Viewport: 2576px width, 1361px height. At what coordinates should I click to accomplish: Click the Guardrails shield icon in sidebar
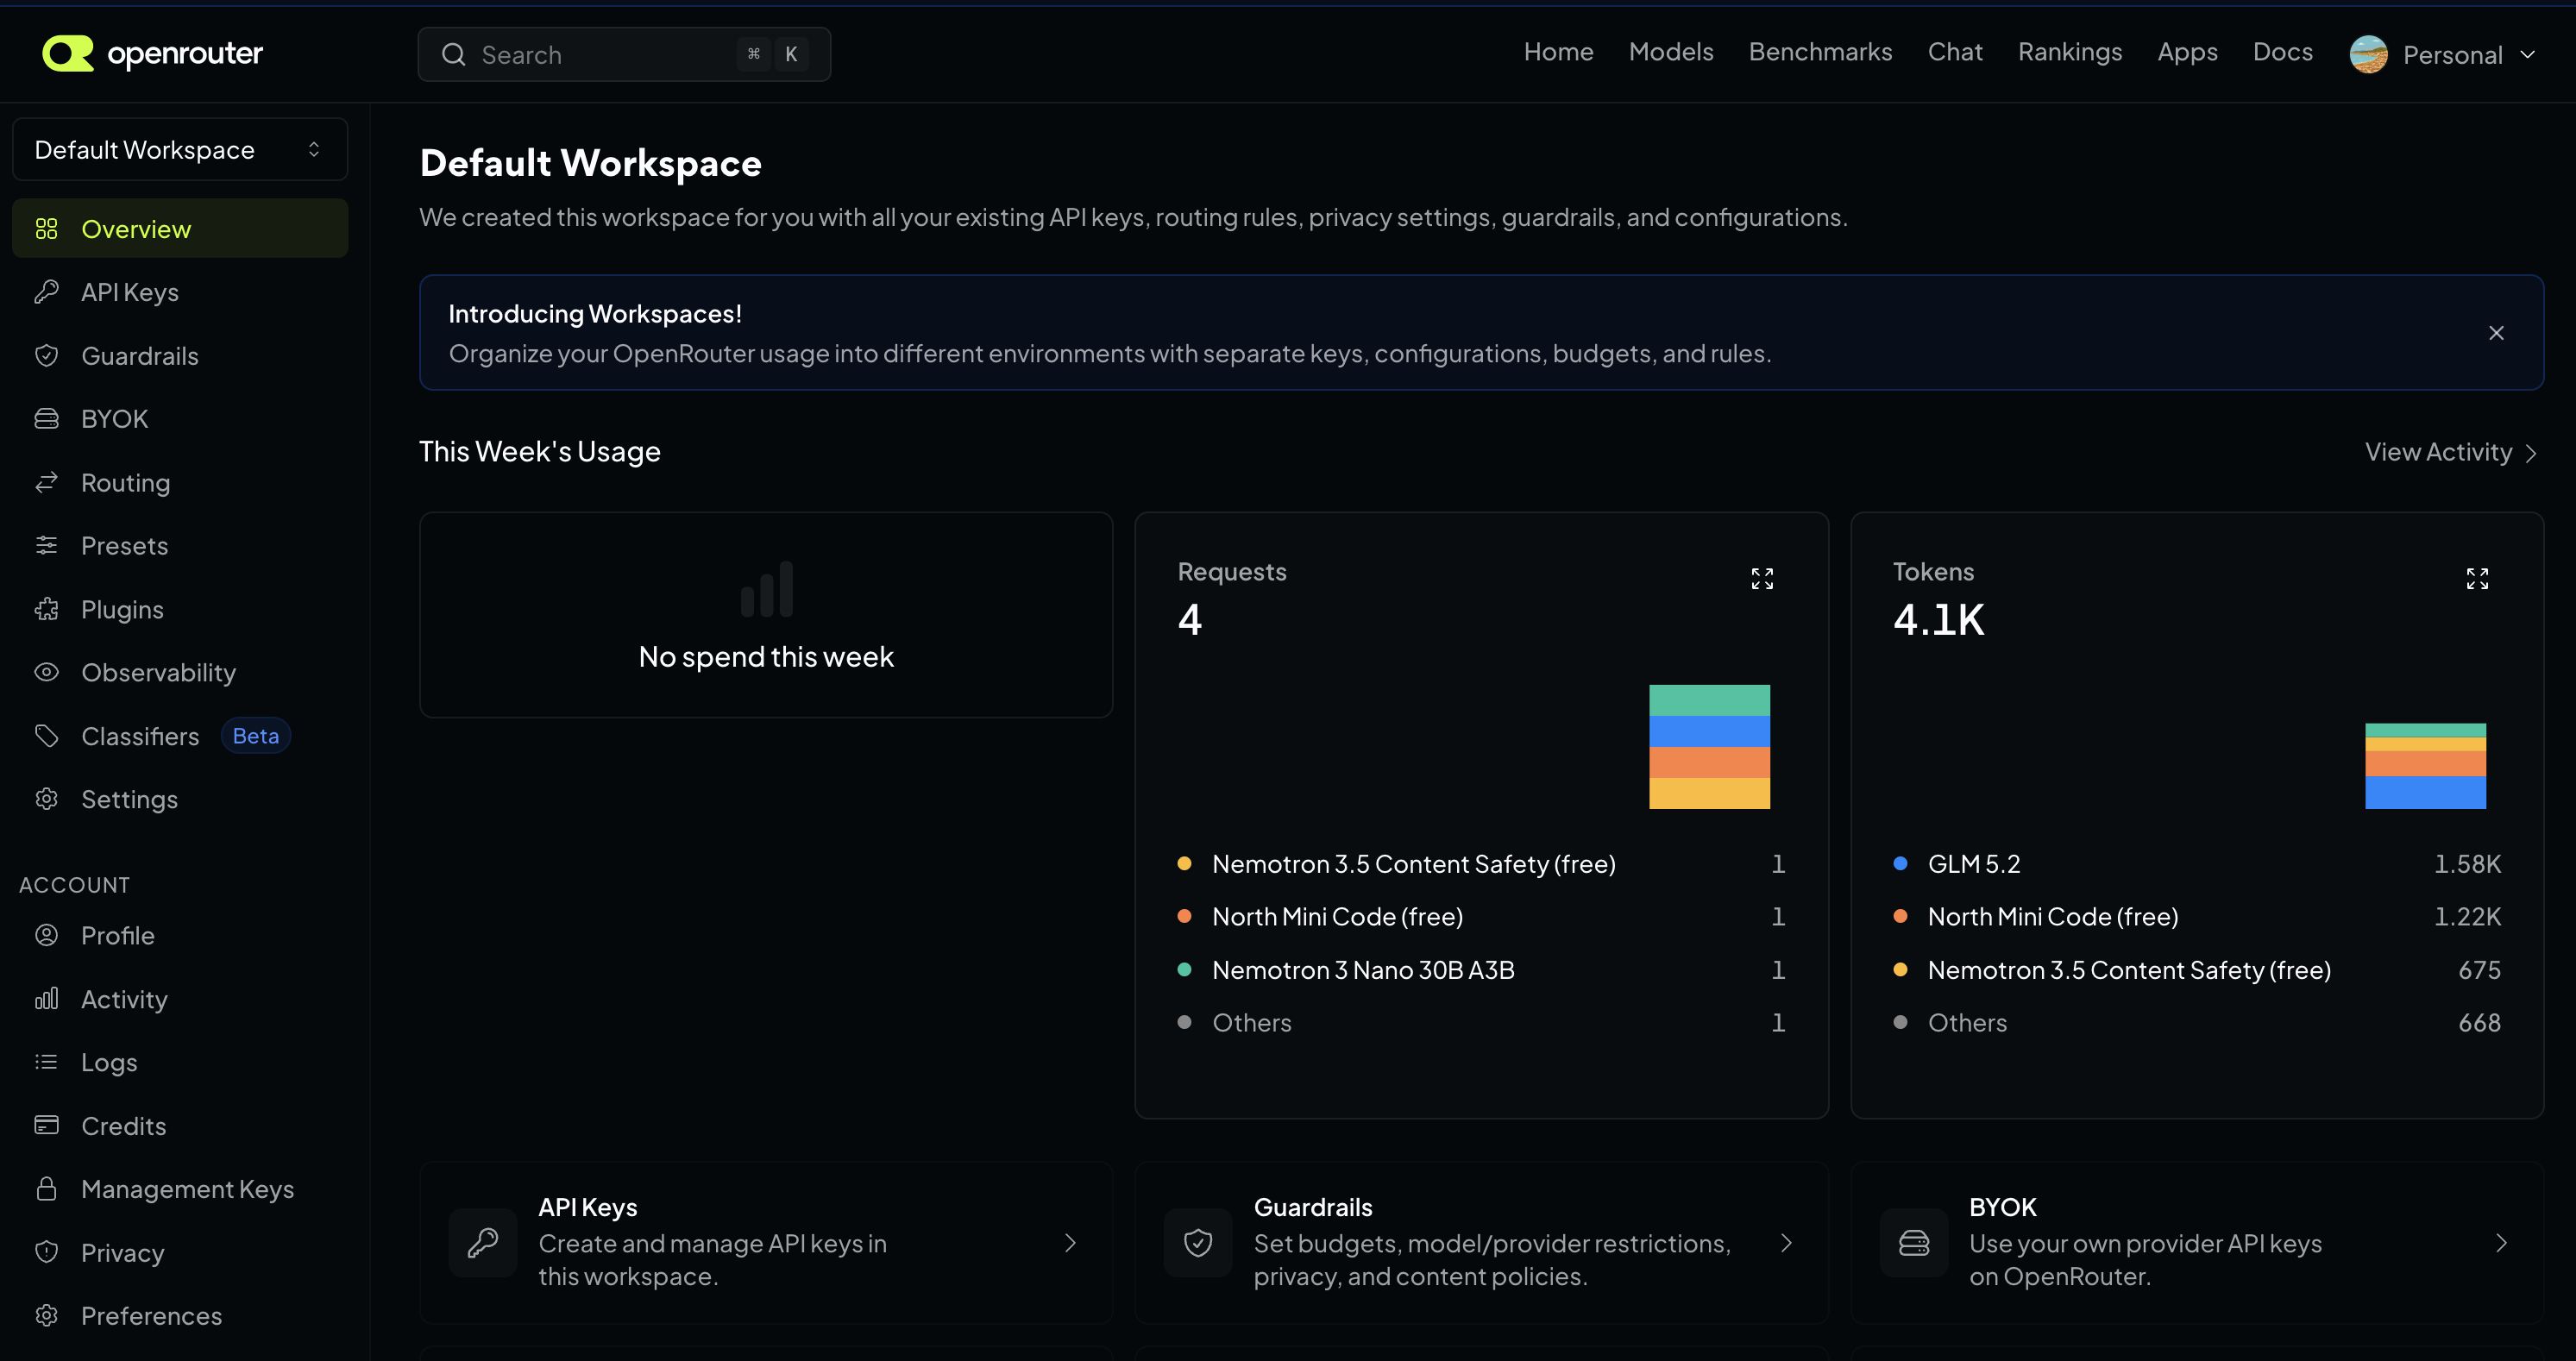coord(47,356)
